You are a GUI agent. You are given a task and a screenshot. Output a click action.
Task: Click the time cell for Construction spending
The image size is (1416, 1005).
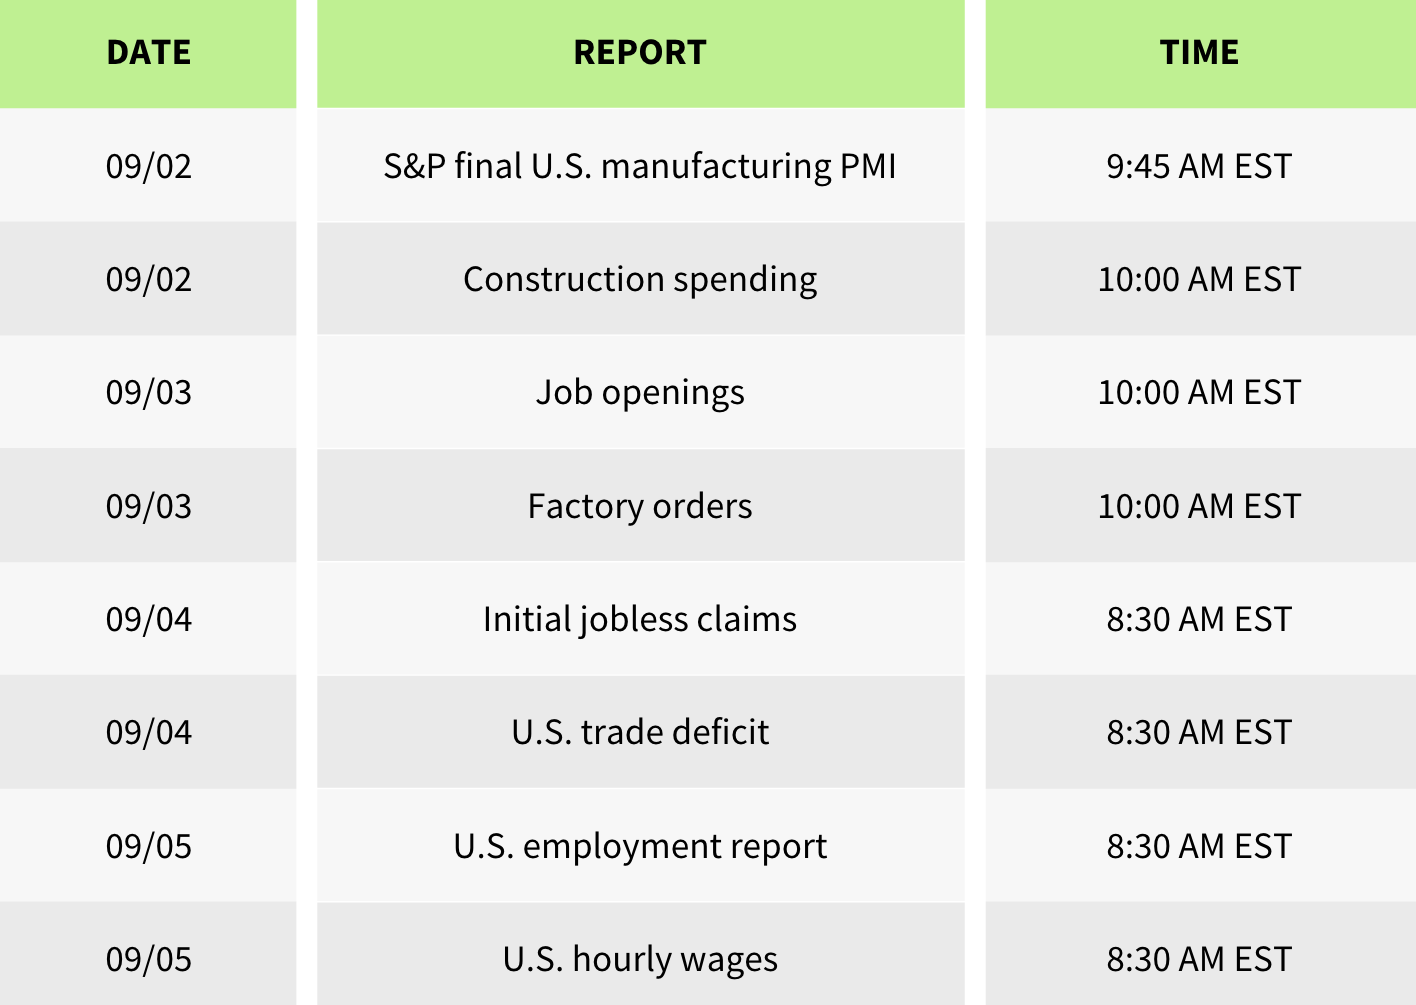click(1199, 279)
